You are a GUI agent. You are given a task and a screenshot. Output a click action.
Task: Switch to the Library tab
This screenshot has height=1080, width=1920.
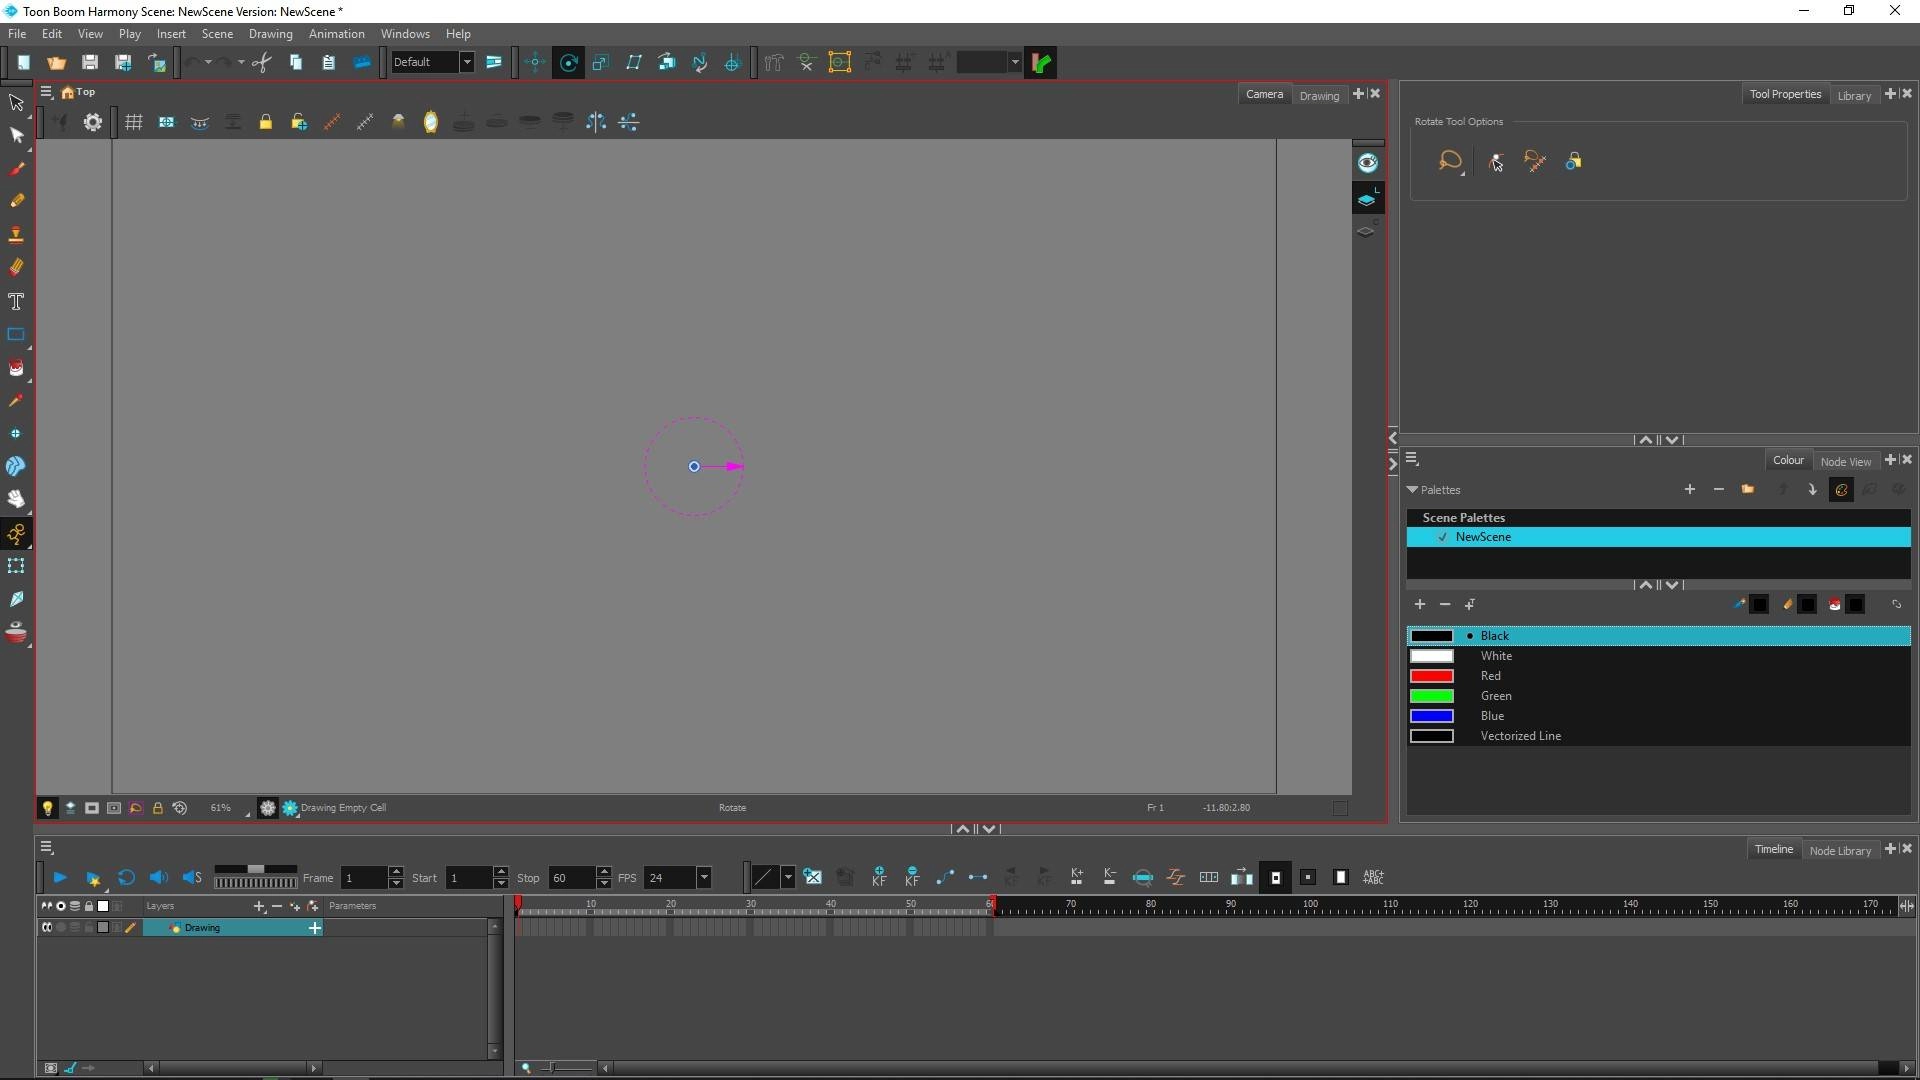click(x=1854, y=95)
